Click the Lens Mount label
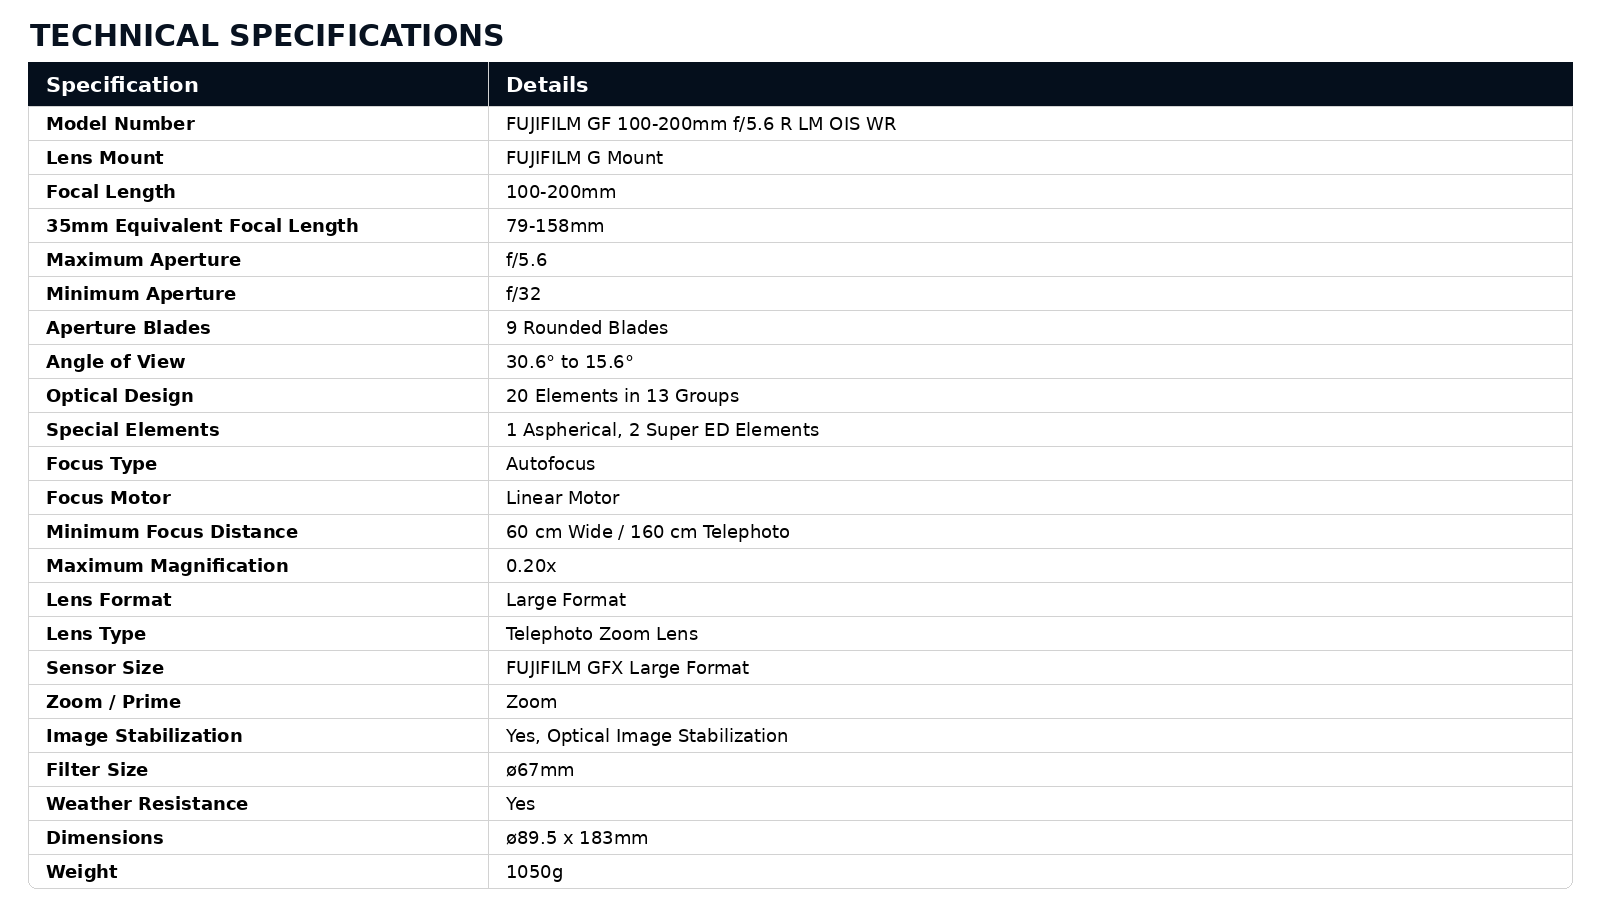Viewport: 1600px width, 920px height. coord(104,158)
